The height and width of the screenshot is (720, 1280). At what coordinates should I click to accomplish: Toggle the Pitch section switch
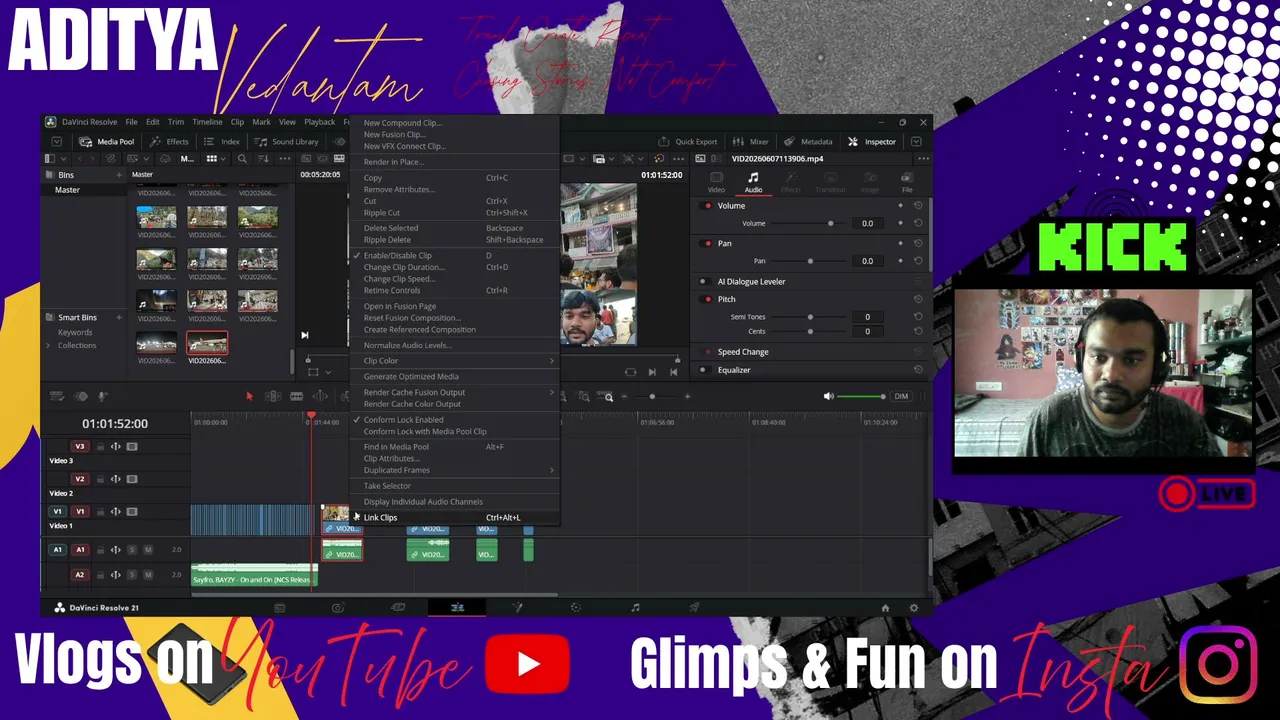(x=708, y=299)
